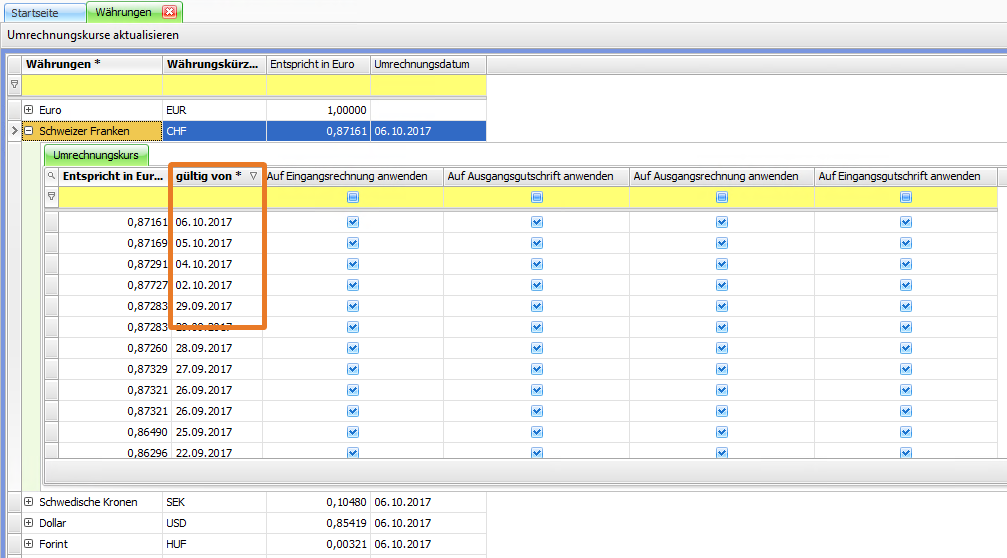Image resolution: width=1007 pixels, height=558 pixels.
Task: Click the Umrechnungsdatum column header
Action: pos(427,64)
